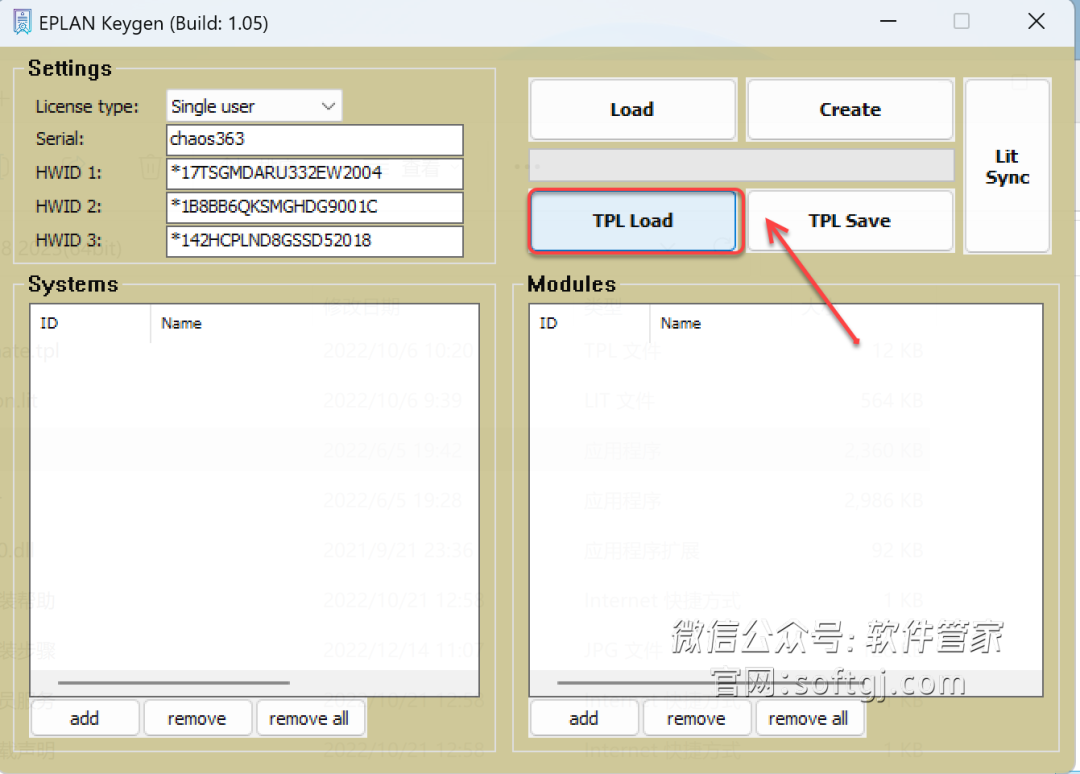
Task: Focus the HWID 2 text field
Action: (x=315, y=207)
